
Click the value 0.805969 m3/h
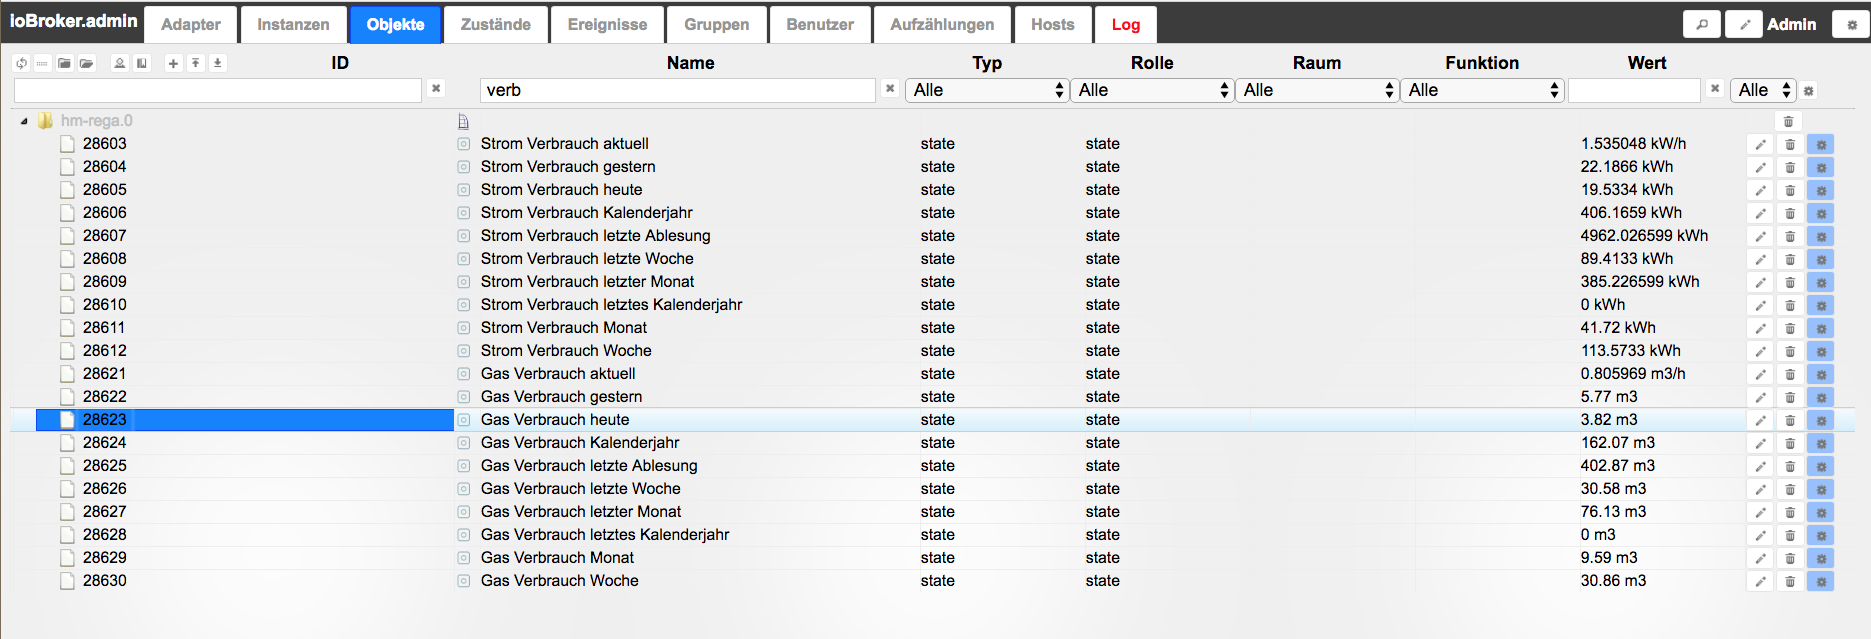pyautogui.click(x=1633, y=374)
